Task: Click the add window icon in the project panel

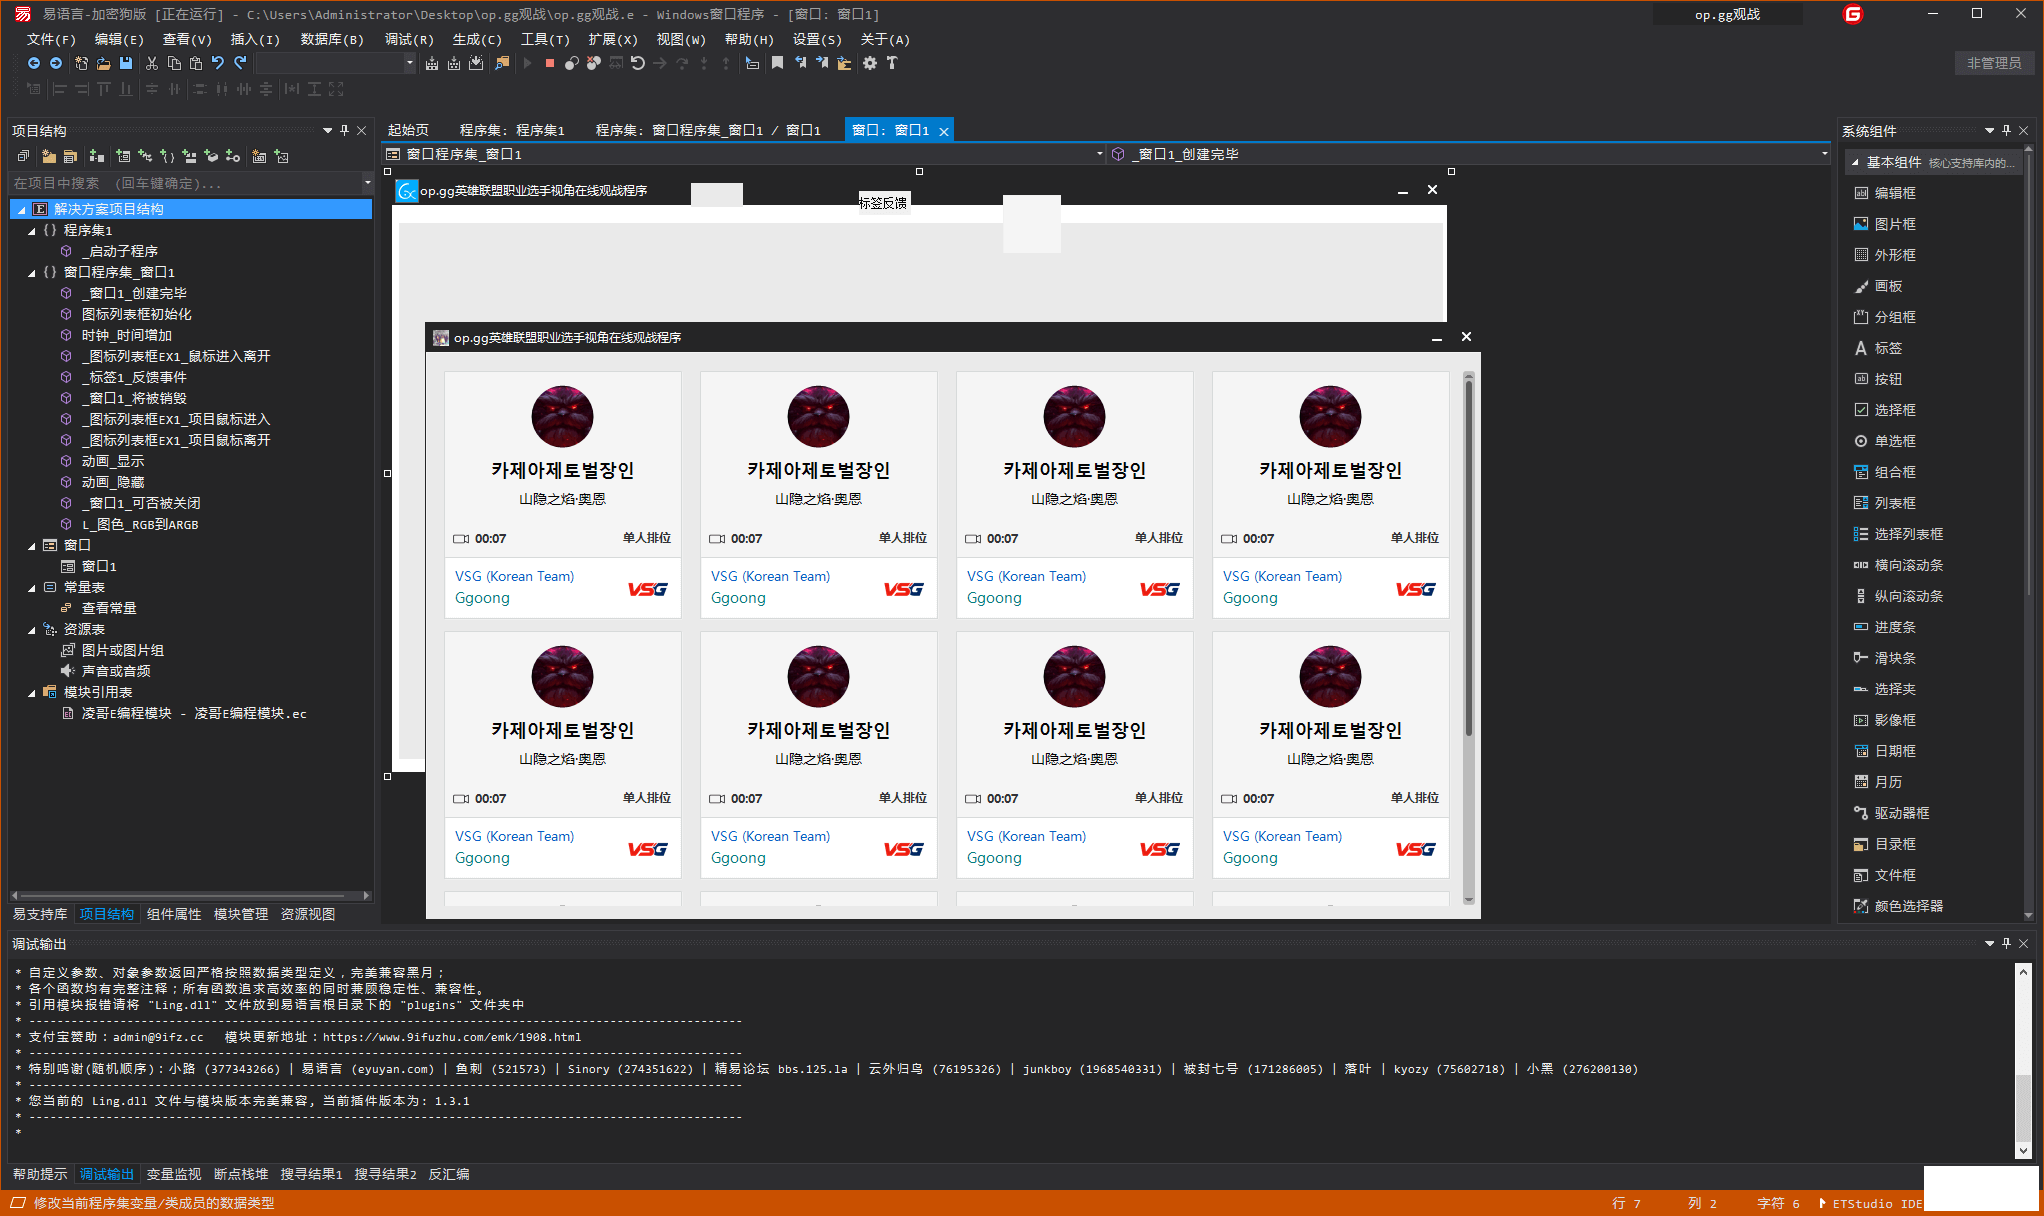Action: [123, 156]
